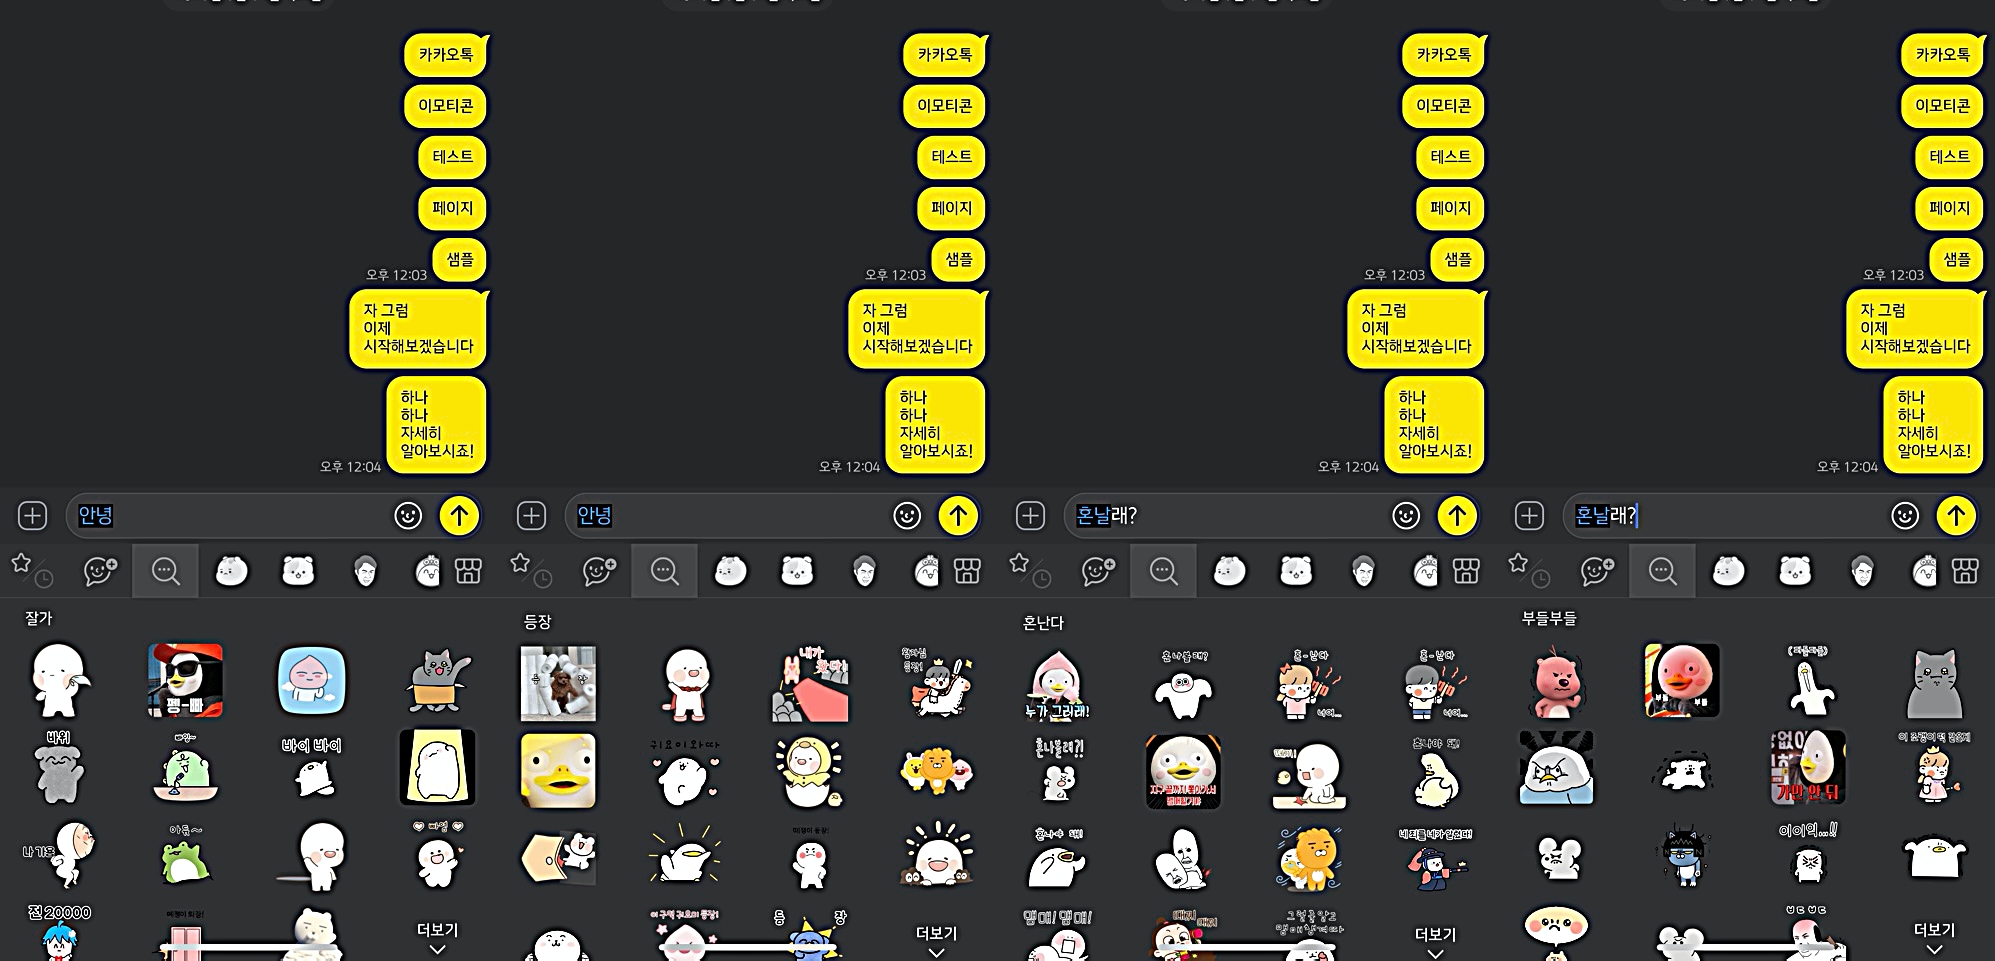
Task: Select the gray cat in box emoticon
Action: tap(438, 681)
